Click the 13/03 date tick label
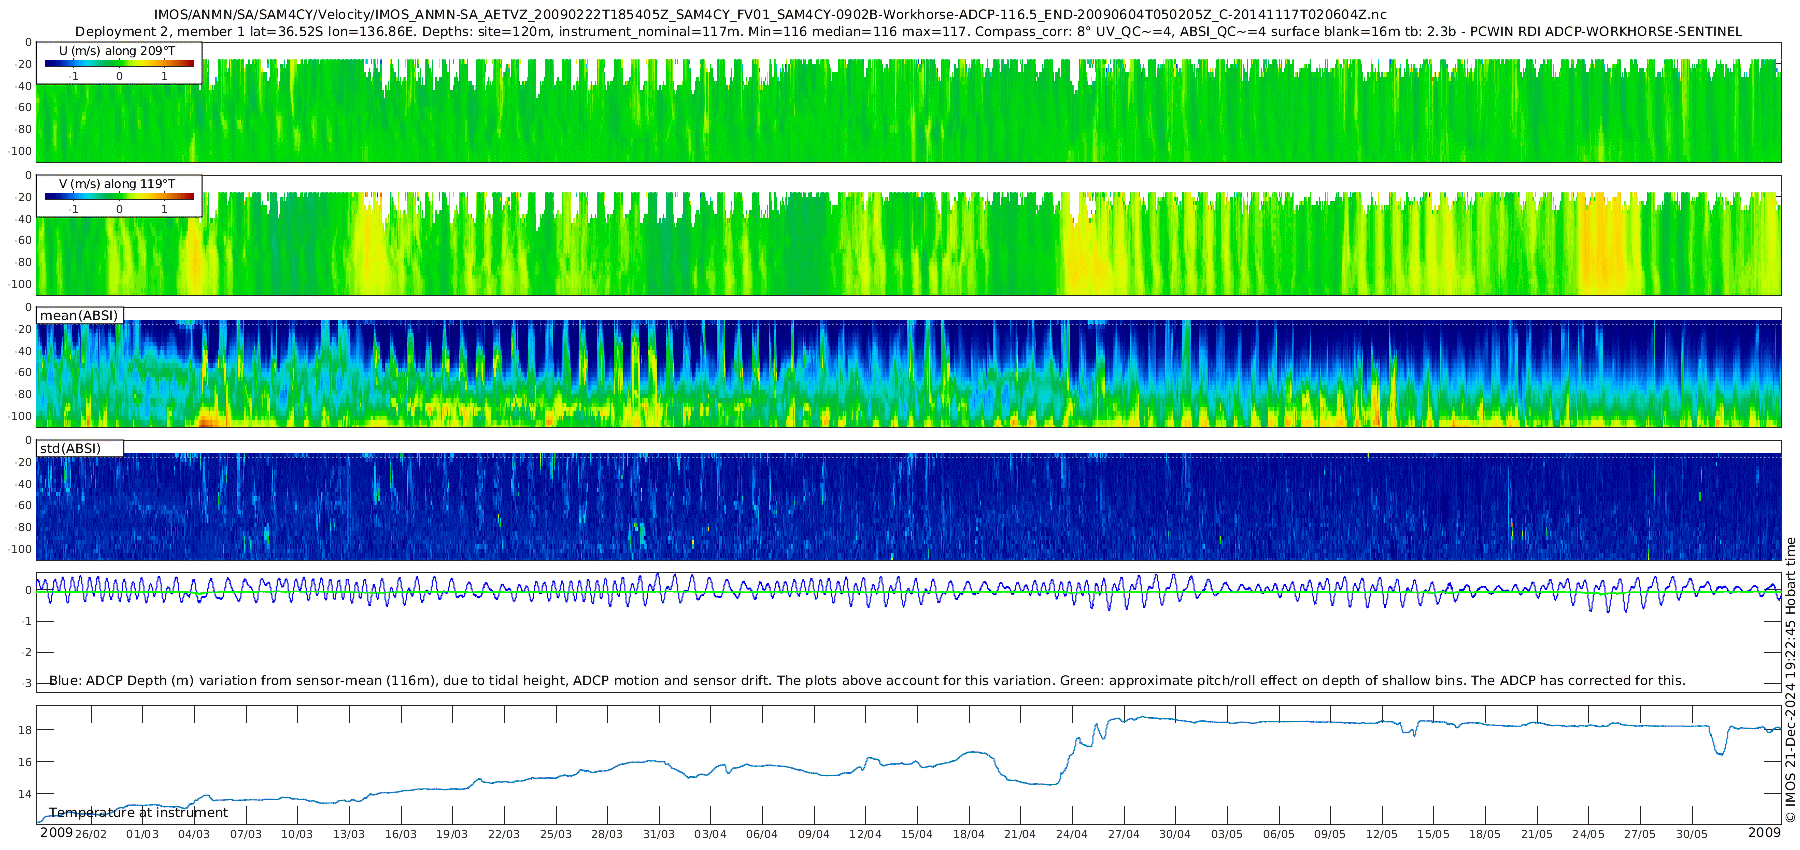 [x=349, y=834]
